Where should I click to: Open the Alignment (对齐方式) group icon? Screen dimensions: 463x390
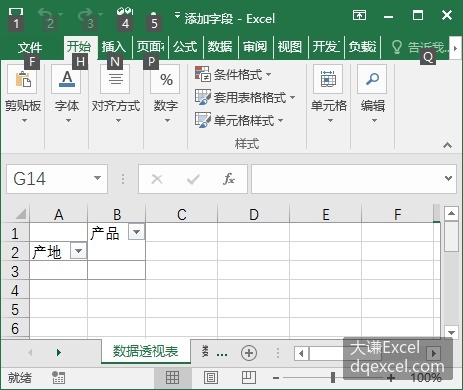tap(115, 79)
